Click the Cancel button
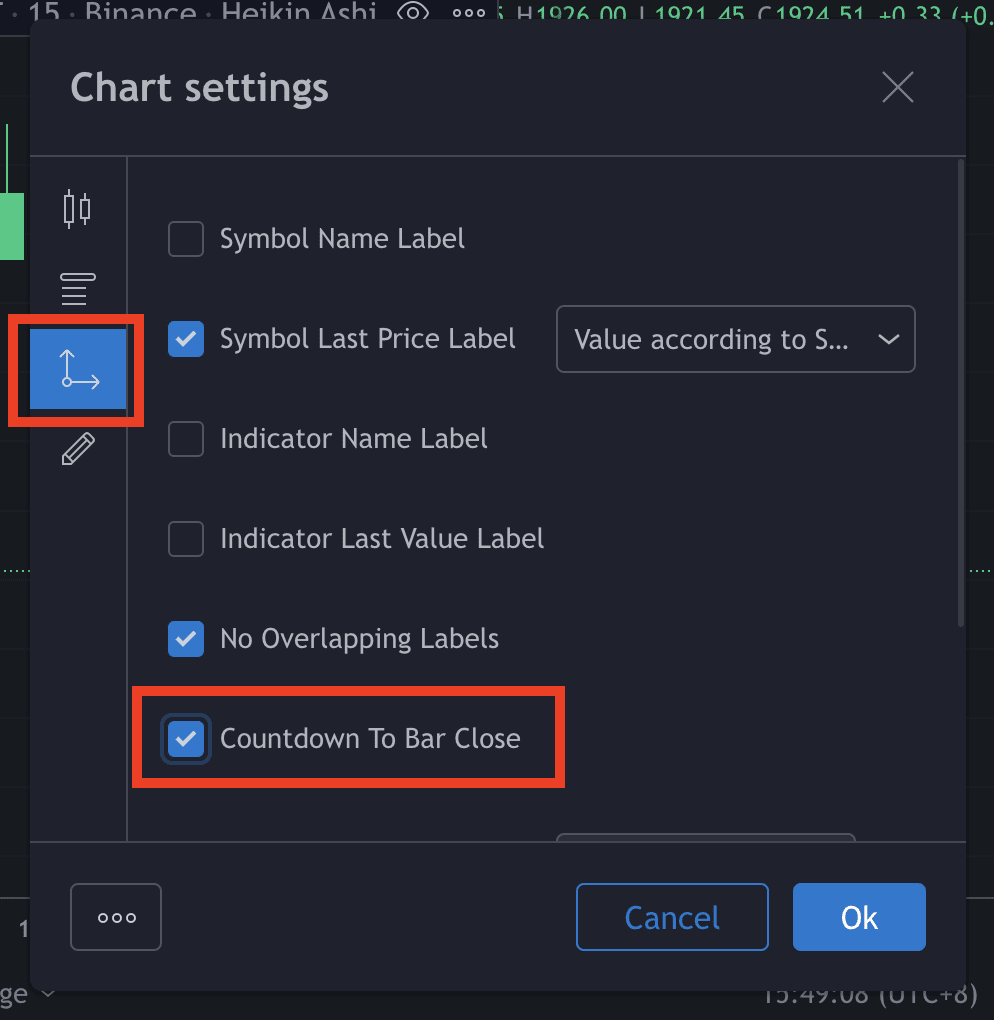The image size is (994, 1020). [x=672, y=917]
